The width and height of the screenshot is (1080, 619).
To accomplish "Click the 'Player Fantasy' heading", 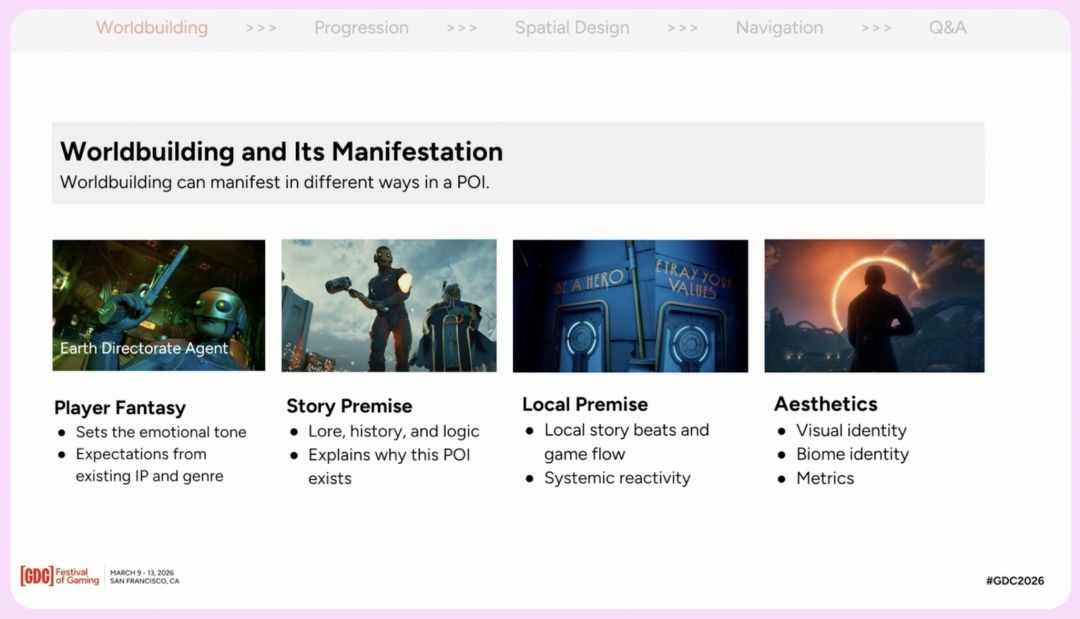I will 120,408.
